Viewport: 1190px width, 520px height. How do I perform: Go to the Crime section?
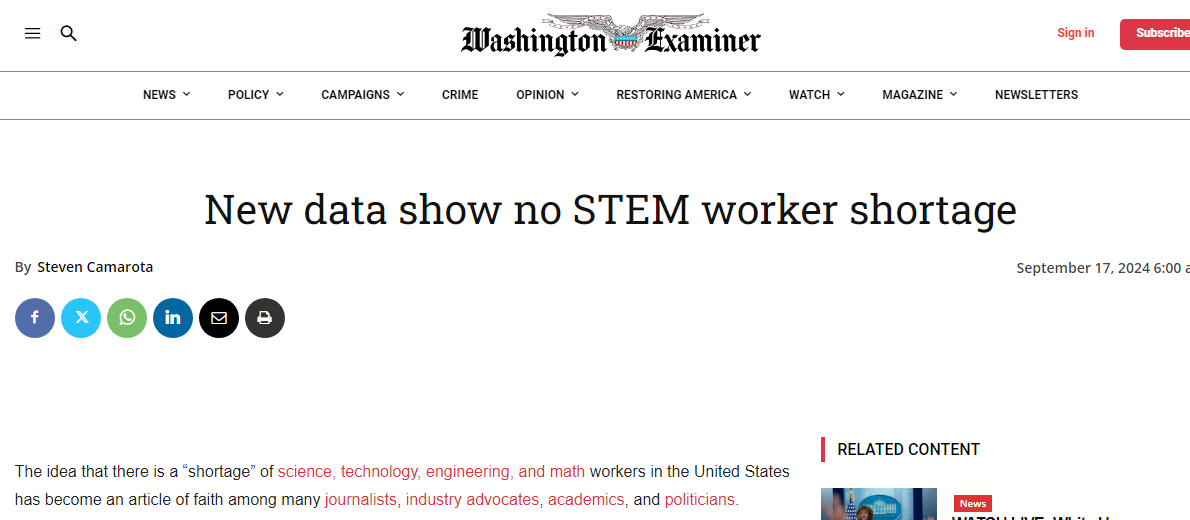tap(460, 95)
